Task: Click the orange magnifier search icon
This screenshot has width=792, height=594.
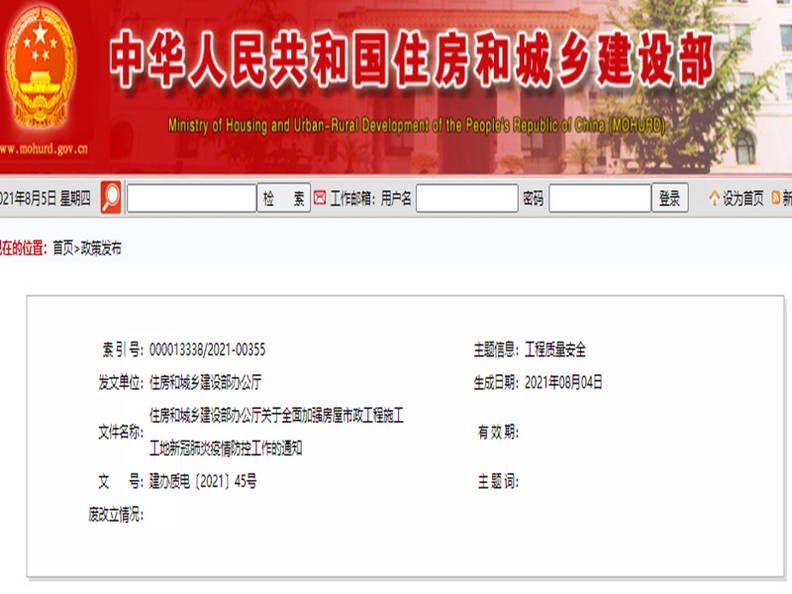Action: [x=111, y=197]
